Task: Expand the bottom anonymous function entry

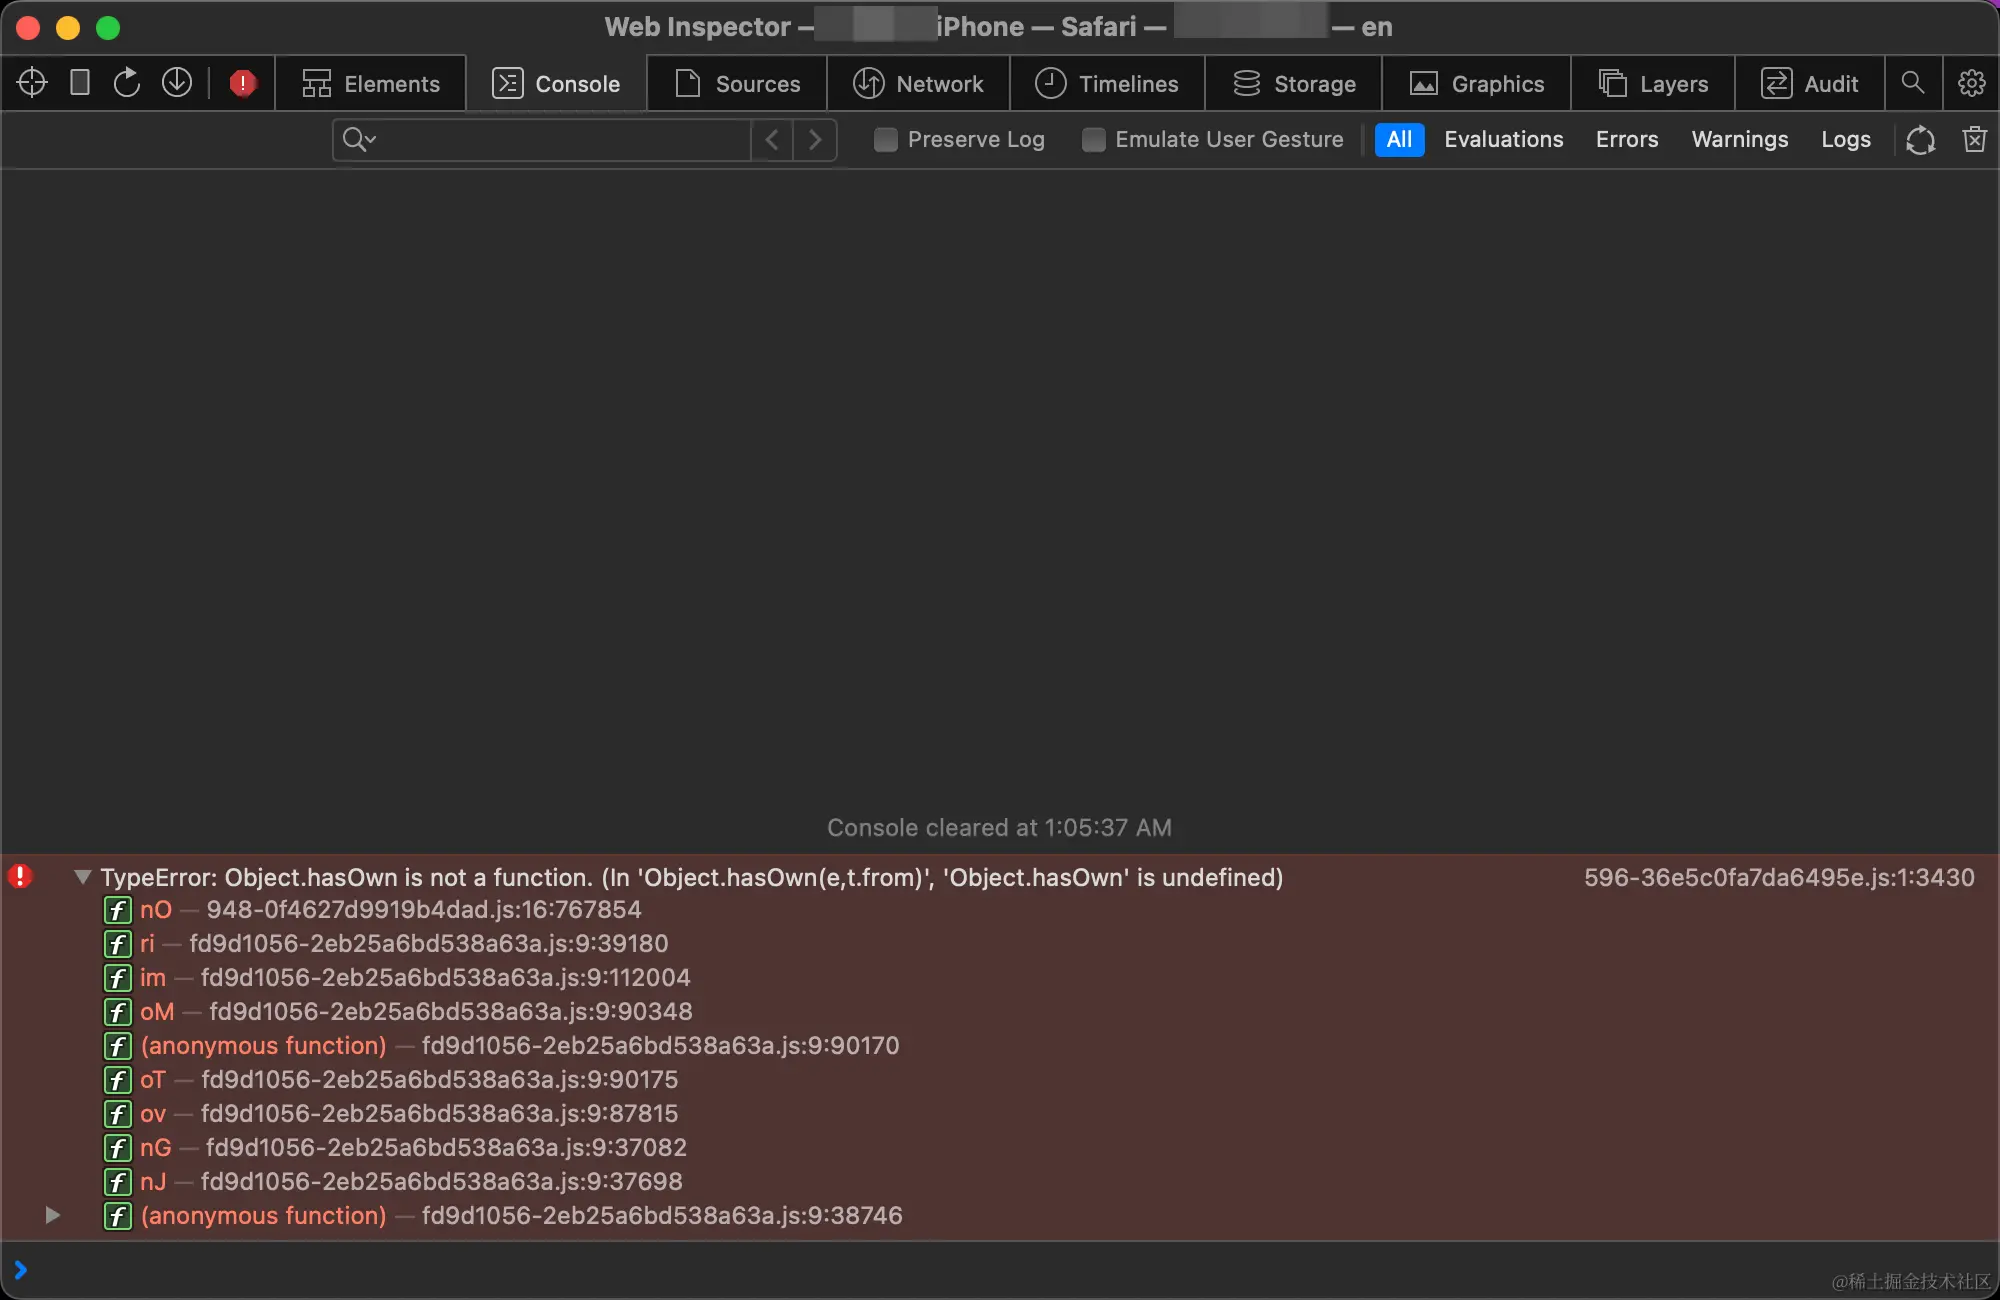Action: [x=52, y=1216]
